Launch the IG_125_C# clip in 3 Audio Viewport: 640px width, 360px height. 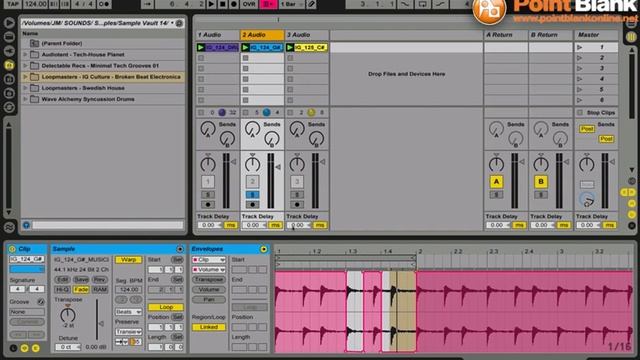[x=290, y=47]
